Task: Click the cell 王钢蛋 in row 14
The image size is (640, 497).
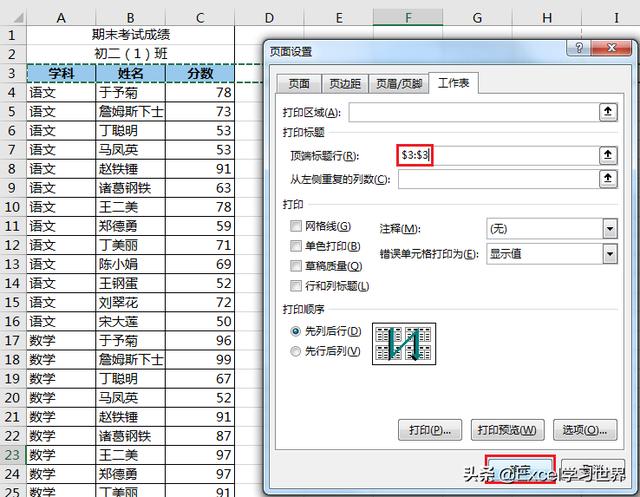Action: click(131, 283)
